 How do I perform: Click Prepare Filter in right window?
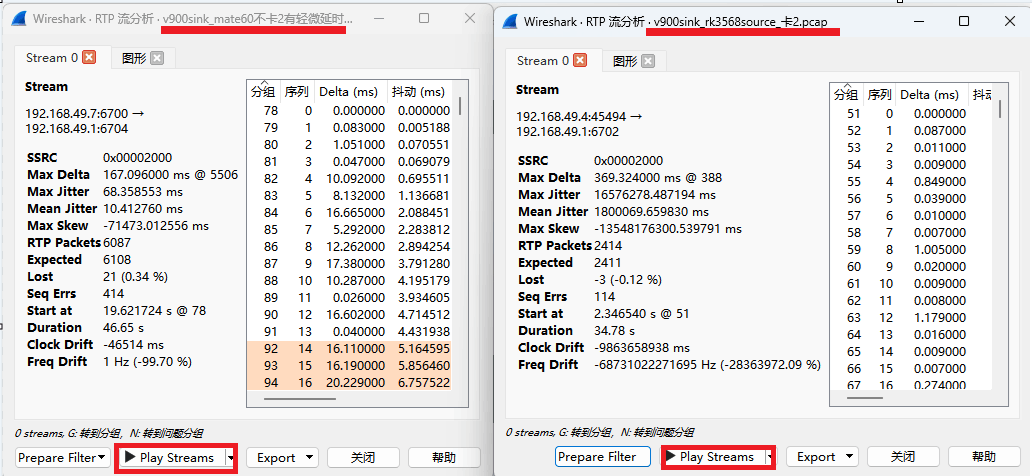point(603,456)
